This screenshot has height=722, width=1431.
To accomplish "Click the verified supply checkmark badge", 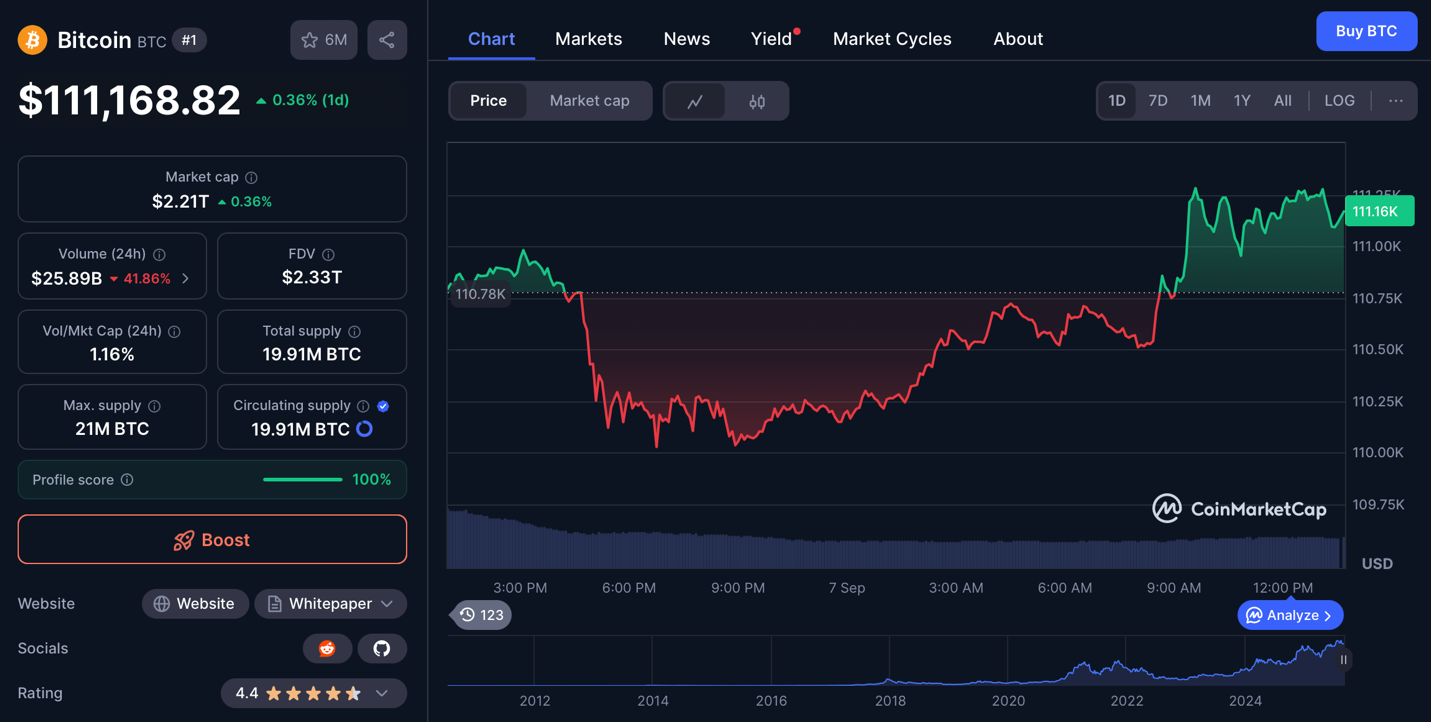I will (x=384, y=406).
